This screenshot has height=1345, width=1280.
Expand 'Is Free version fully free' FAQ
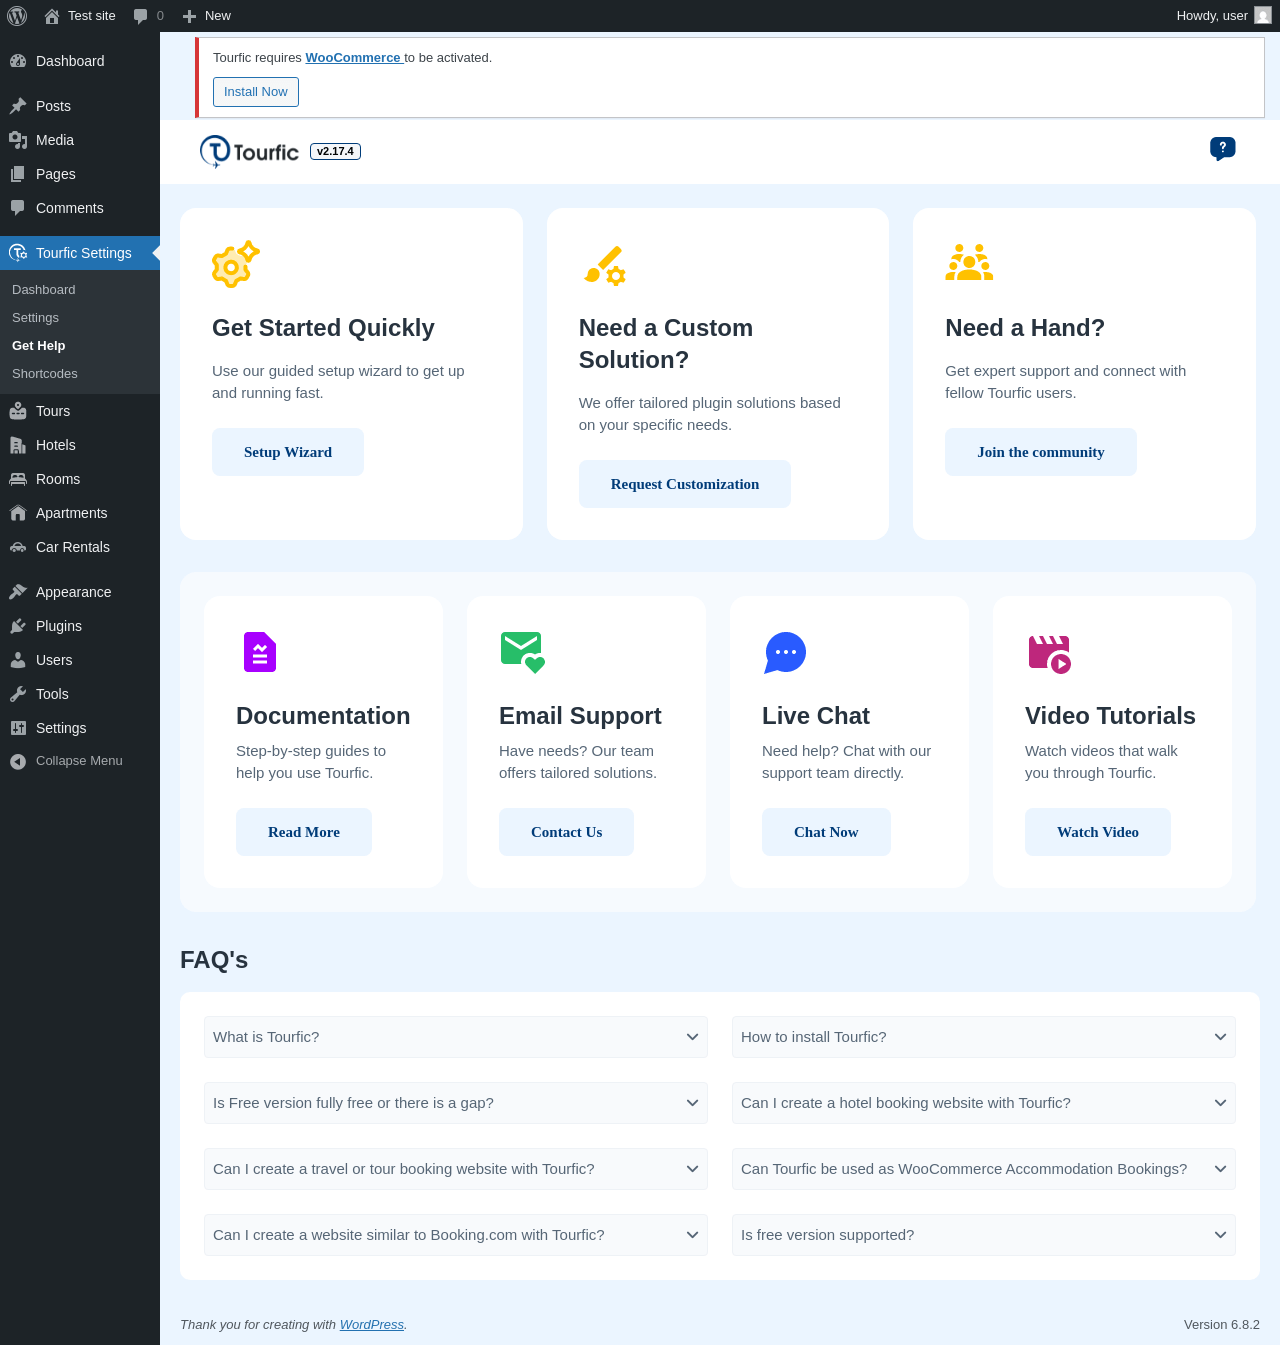click(456, 1103)
